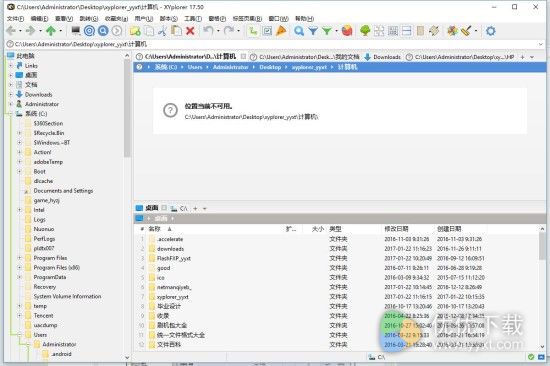
Task: Open Find Files magnifier icon
Action: 299,31
